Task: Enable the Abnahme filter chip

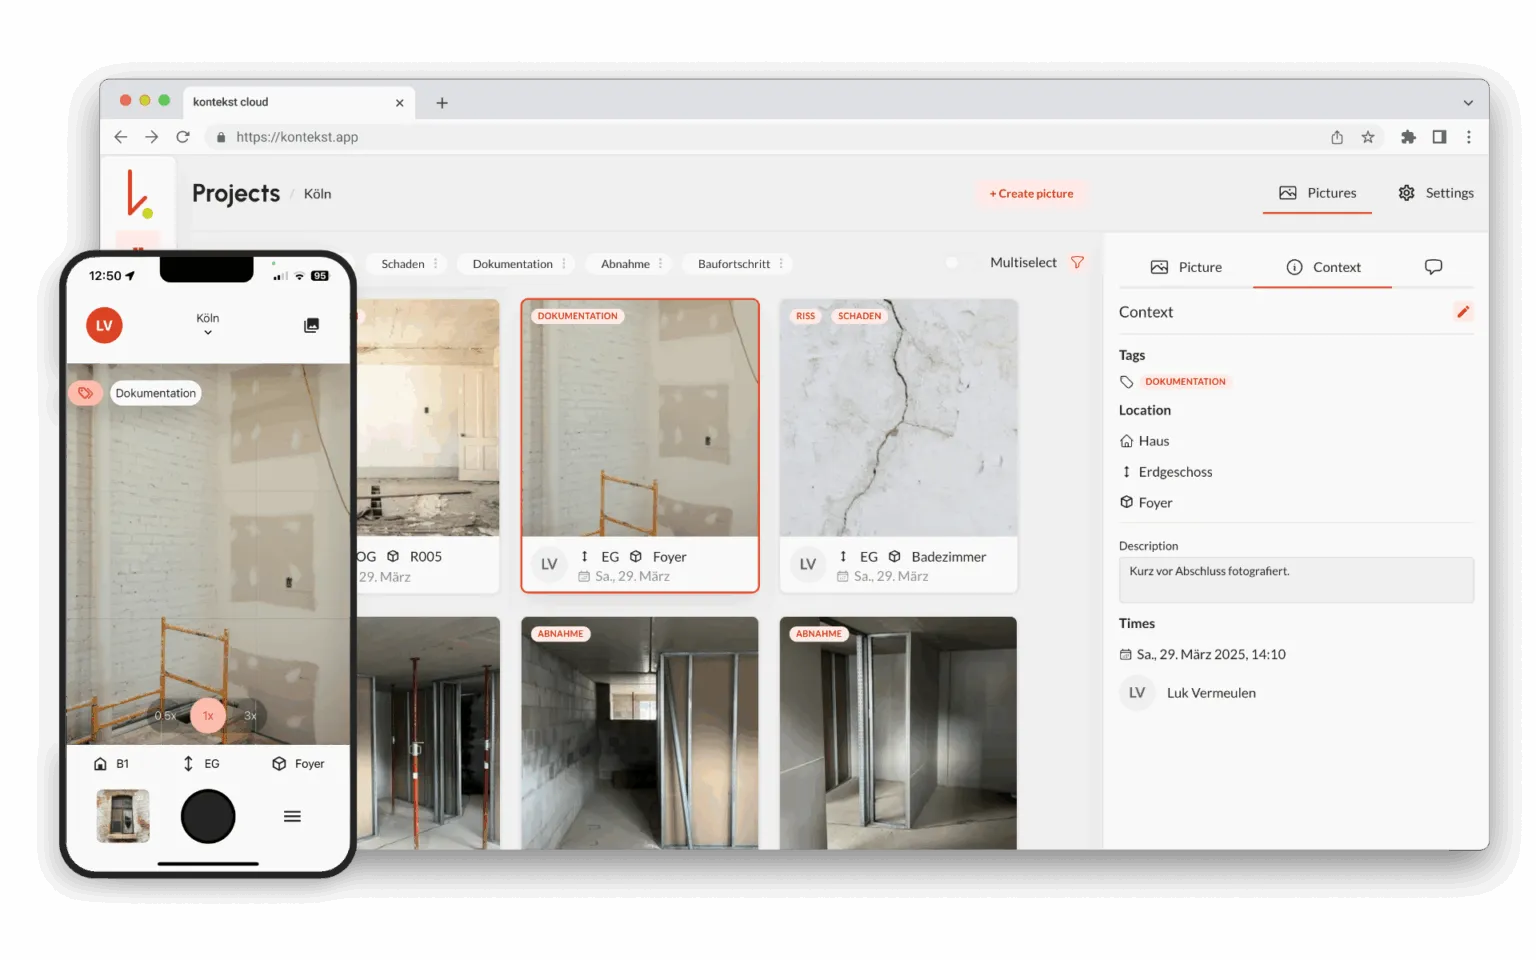Action: click(625, 263)
